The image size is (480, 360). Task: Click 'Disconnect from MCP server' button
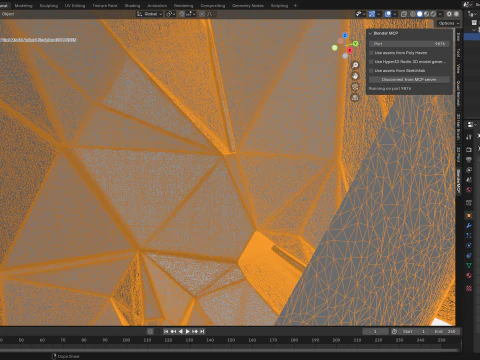(409, 80)
